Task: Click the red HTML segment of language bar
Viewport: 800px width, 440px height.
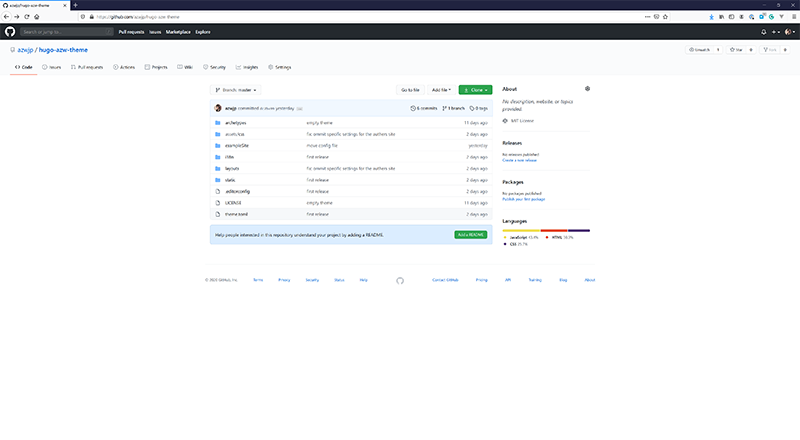Action: pos(554,231)
